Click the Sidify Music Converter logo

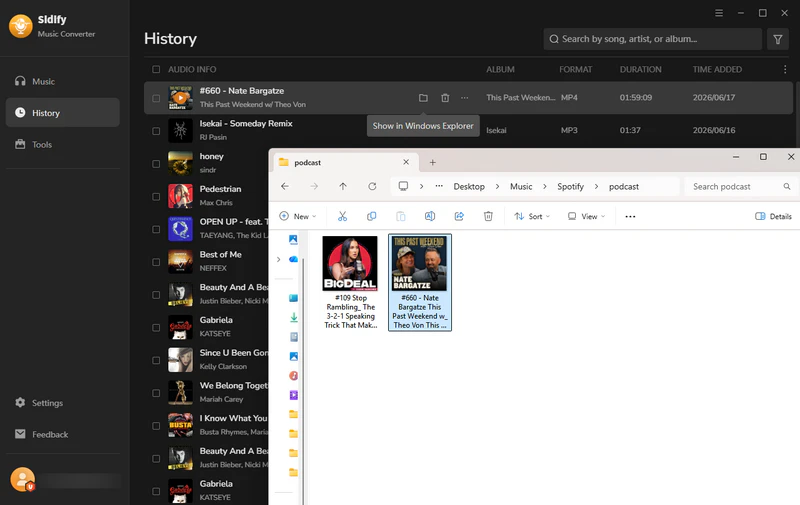(x=20, y=26)
